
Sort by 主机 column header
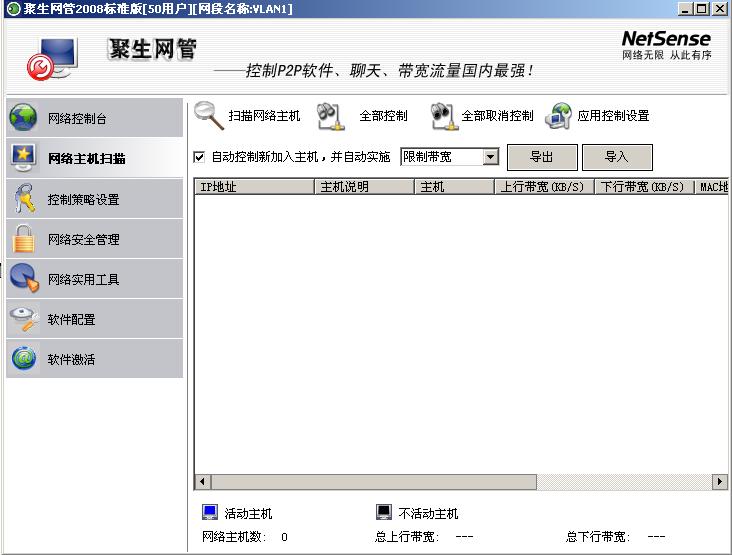pyautogui.click(x=454, y=187)
